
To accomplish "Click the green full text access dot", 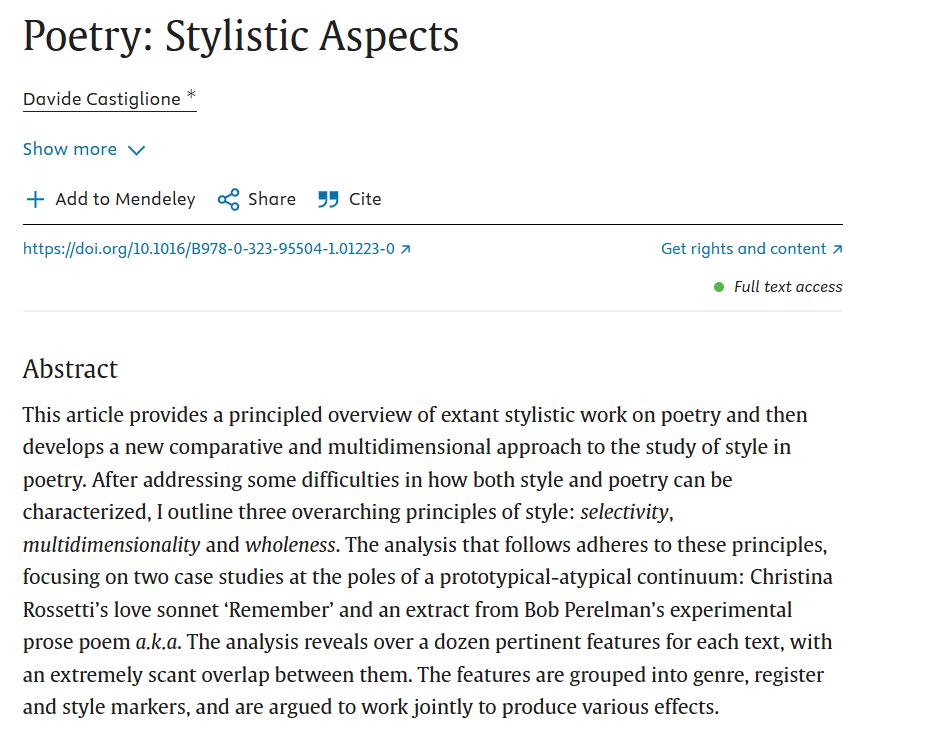I will (719, 287).
